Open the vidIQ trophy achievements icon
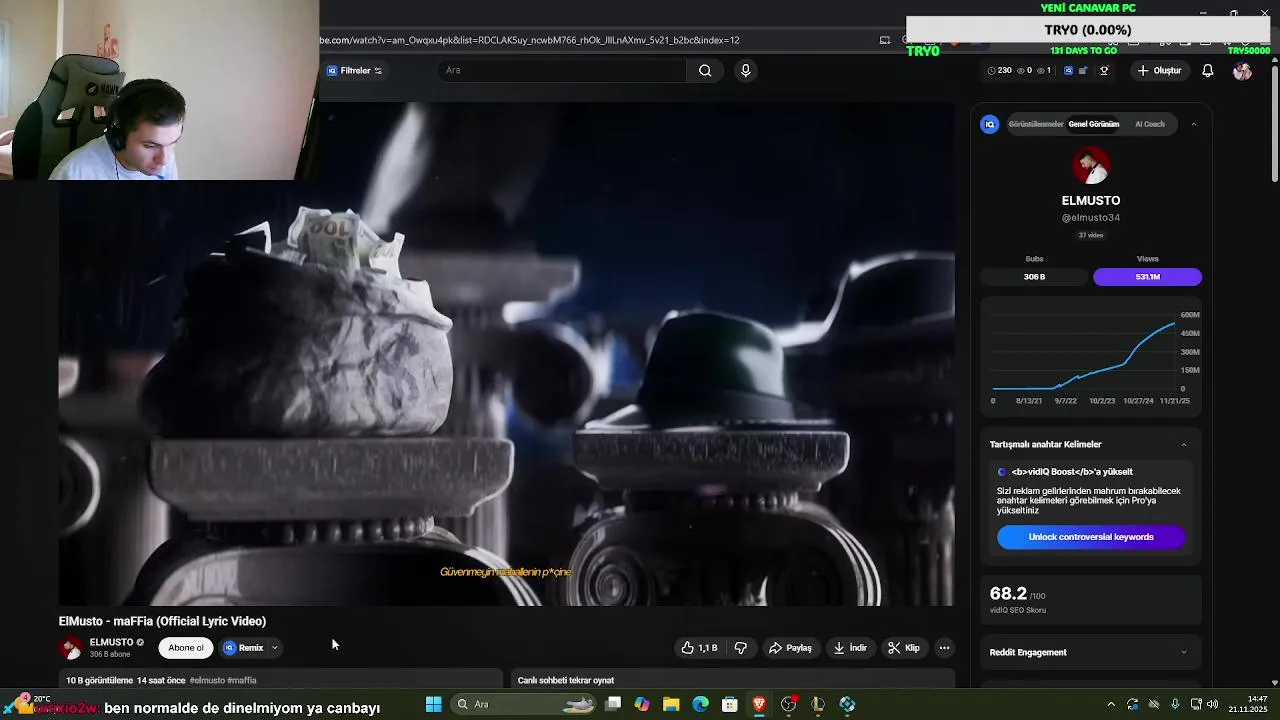Viewport: 1280px width, 720px height. tap(1104, 70)
